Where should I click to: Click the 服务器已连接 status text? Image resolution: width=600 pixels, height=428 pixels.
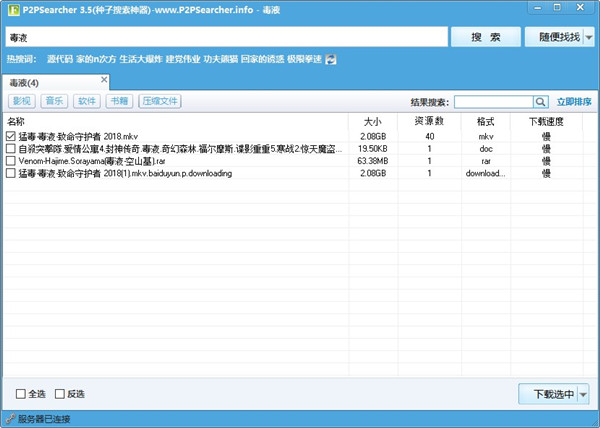[44, 419]
